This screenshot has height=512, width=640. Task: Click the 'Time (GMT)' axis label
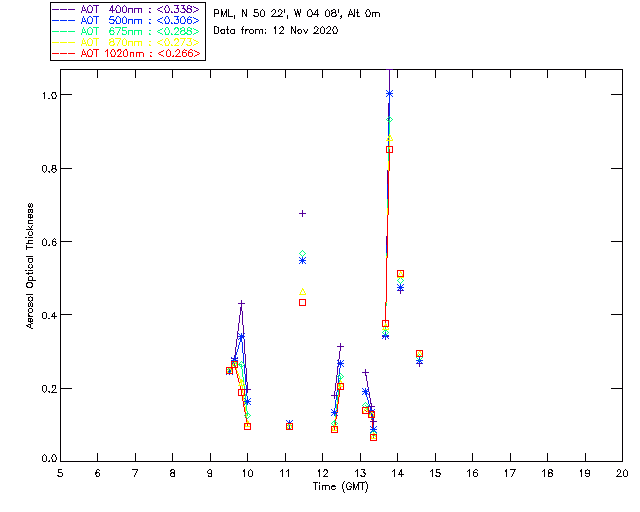pyautogui.click(x=340, y=486)
